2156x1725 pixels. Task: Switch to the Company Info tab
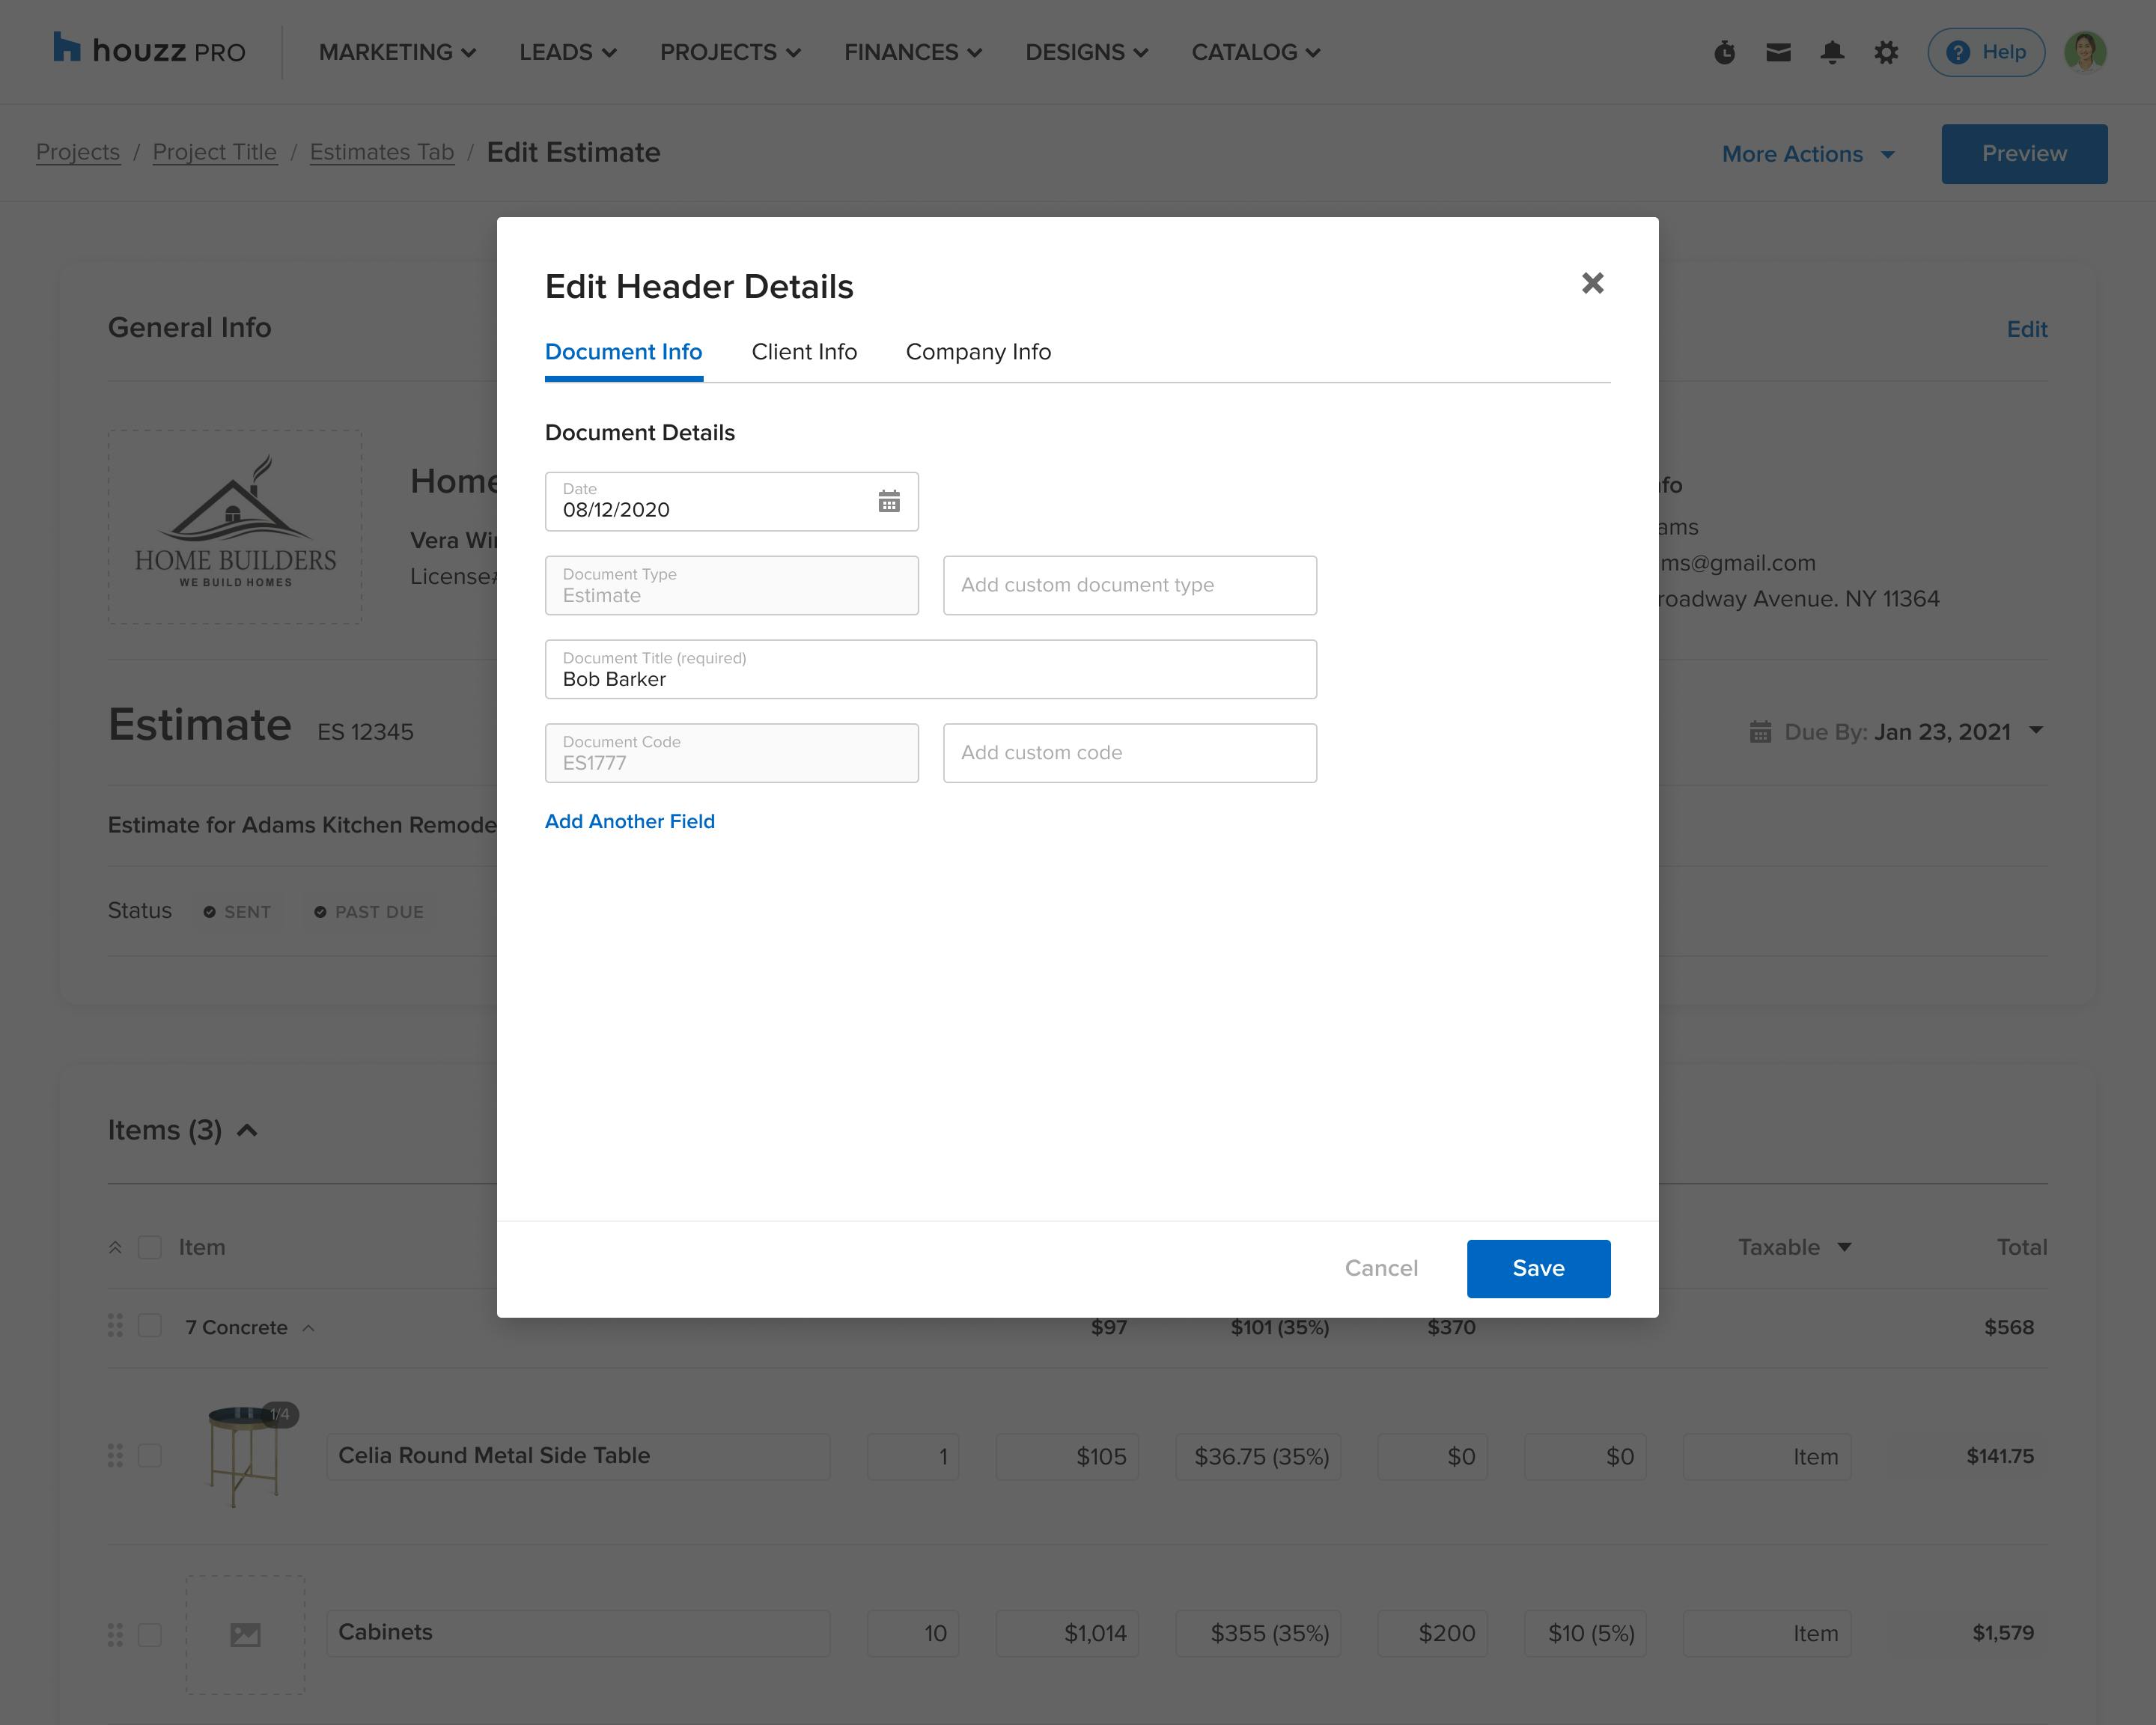coord(978,352)
